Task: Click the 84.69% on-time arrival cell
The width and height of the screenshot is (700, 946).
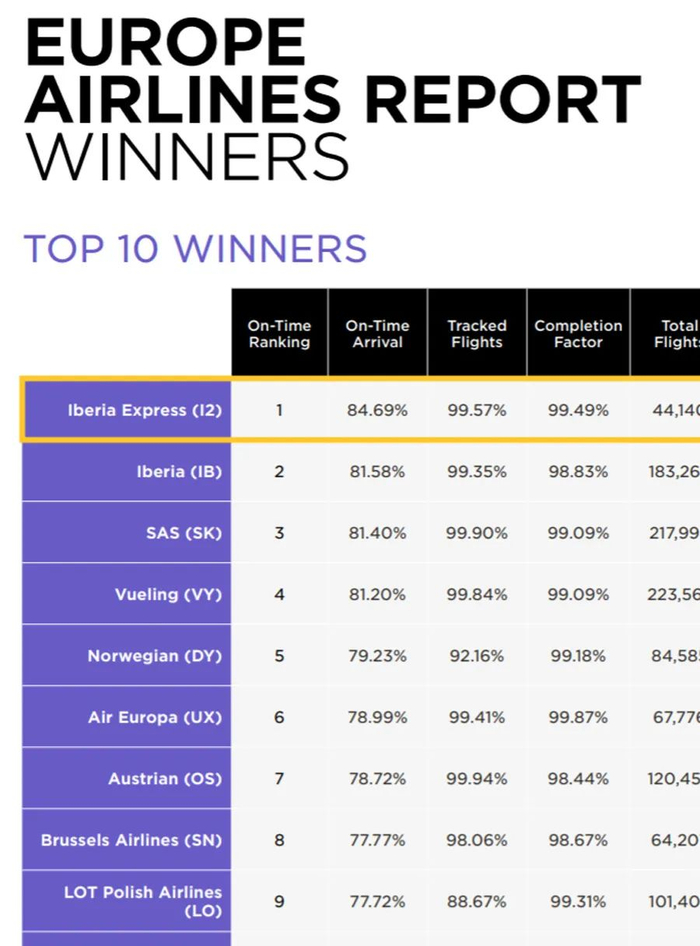Action: 377,410
